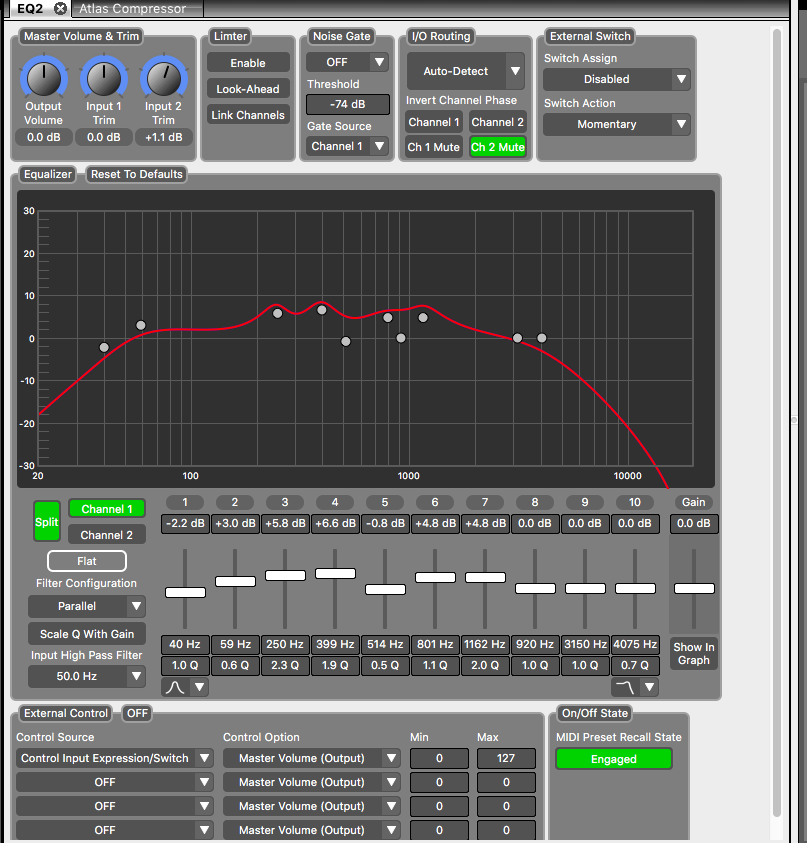The width and height of the screenshot is (807, 843).
Task: Click band 1 gain slider handle
Action: click(x=185, y=592)
